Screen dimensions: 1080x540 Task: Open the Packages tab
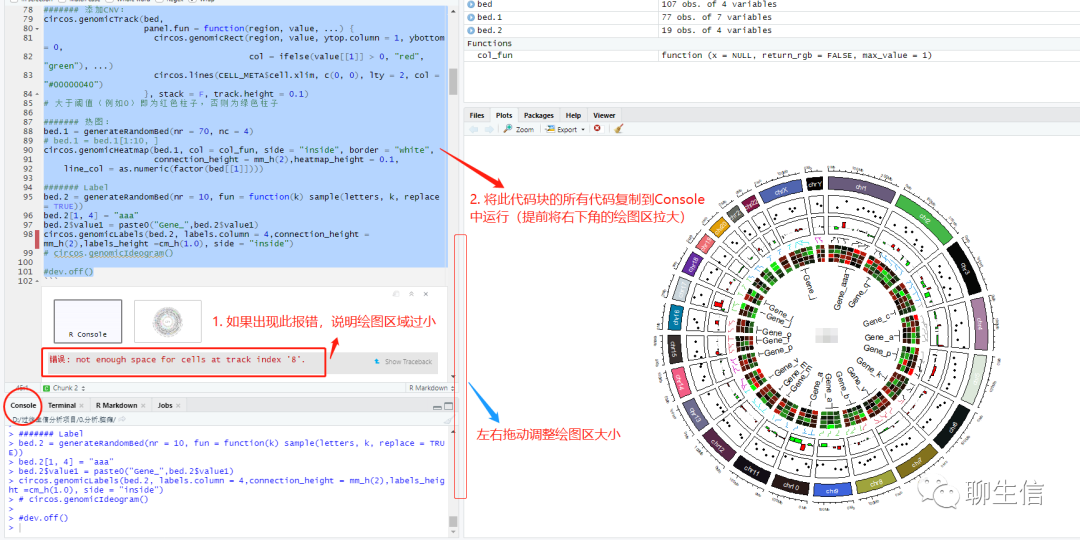click(539, 115)
